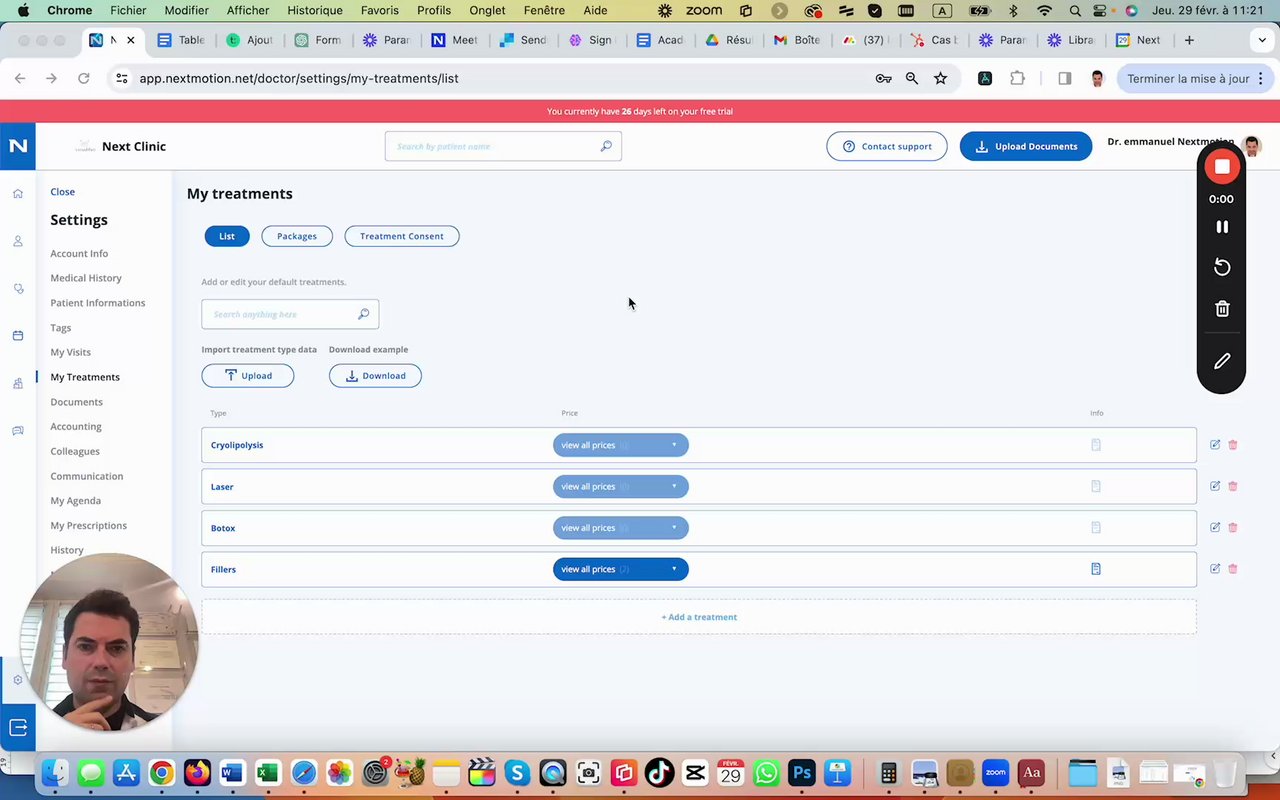Viewport: 1280px width, 800px height.
Task: Open Account Info settings
Action: click(x=79, y=254)
